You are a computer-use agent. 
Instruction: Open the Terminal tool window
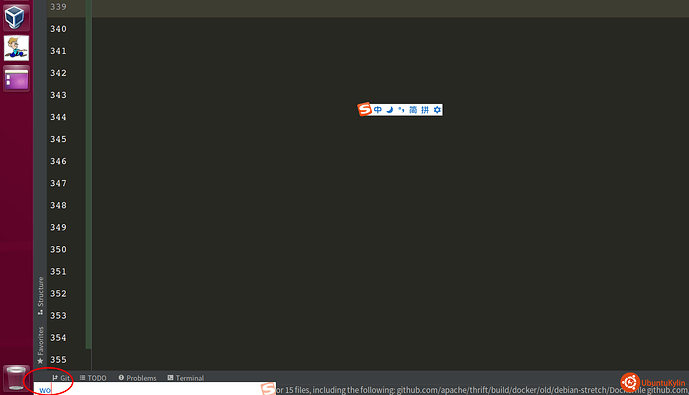186,378
